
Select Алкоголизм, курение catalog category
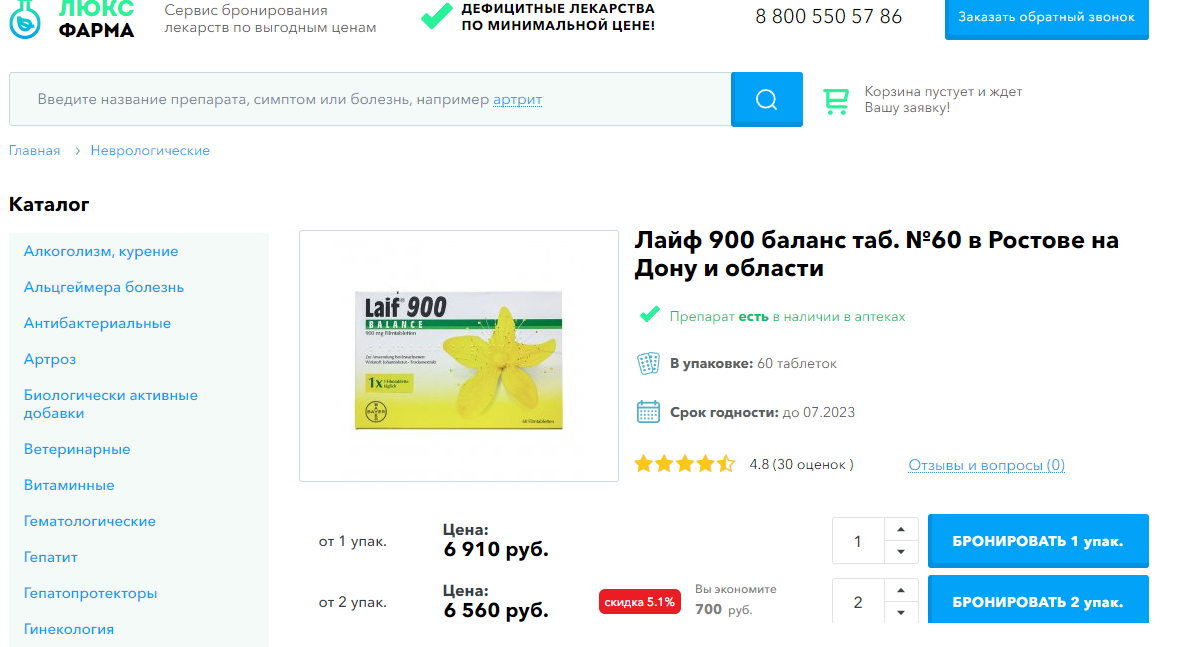click(101, 251)
